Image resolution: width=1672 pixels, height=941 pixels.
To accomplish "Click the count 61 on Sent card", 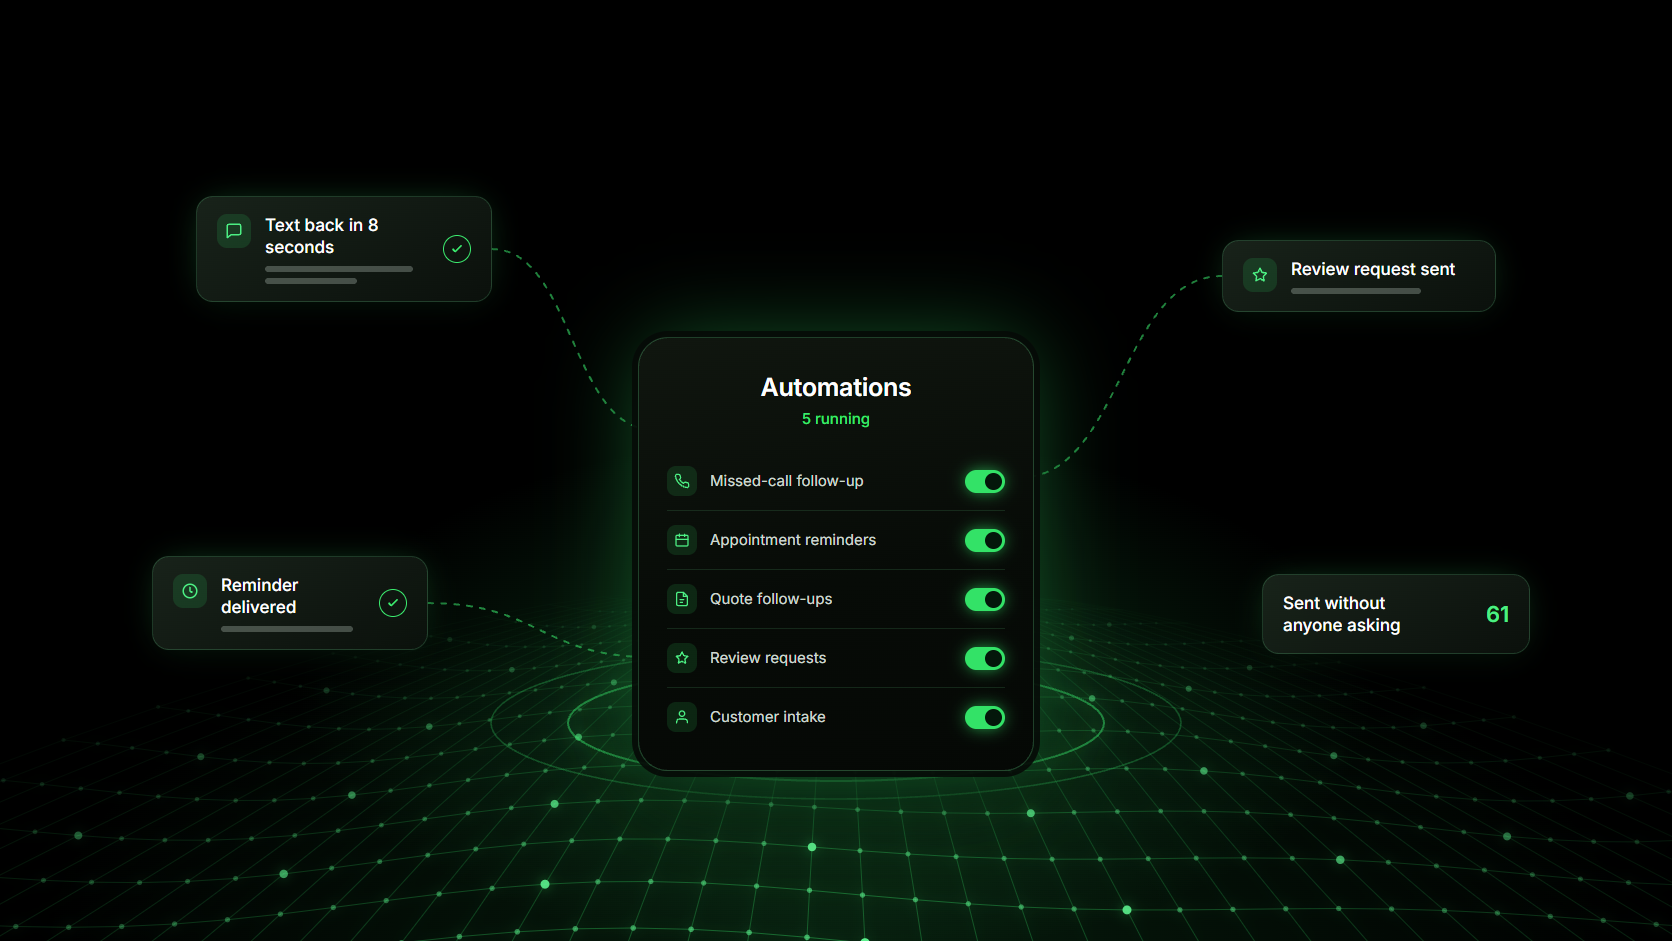I will 1498,614.
